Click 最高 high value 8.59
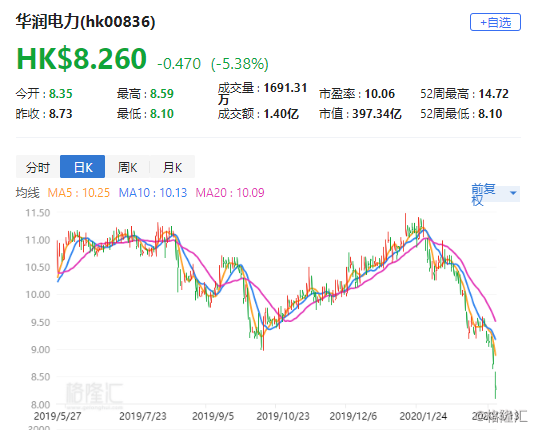The height and width of the screenshot is (430, 535). (x=162, y=94)
